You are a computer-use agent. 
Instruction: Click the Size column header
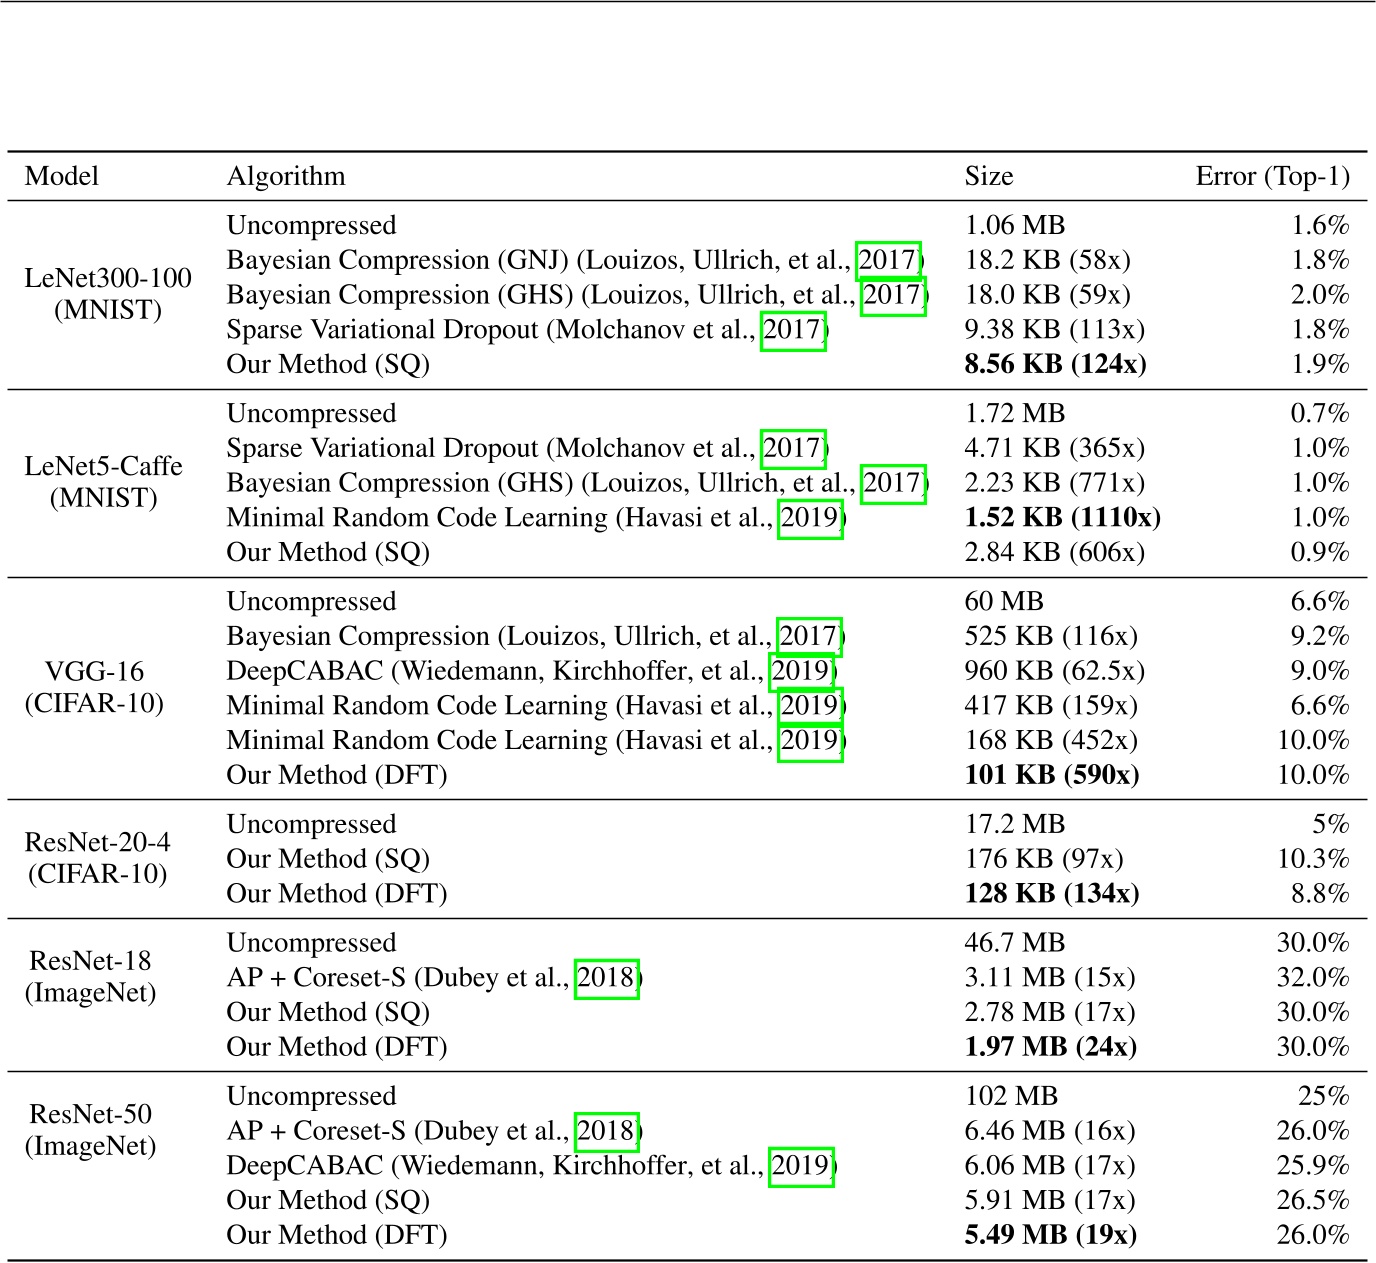click(988, 177)
